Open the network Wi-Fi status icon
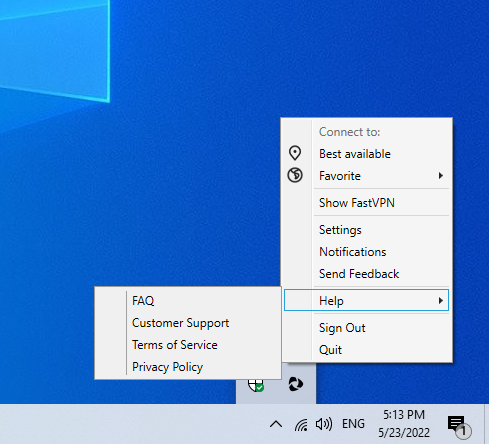The width and height of the screenshot is (489, 444). point(301,424)
